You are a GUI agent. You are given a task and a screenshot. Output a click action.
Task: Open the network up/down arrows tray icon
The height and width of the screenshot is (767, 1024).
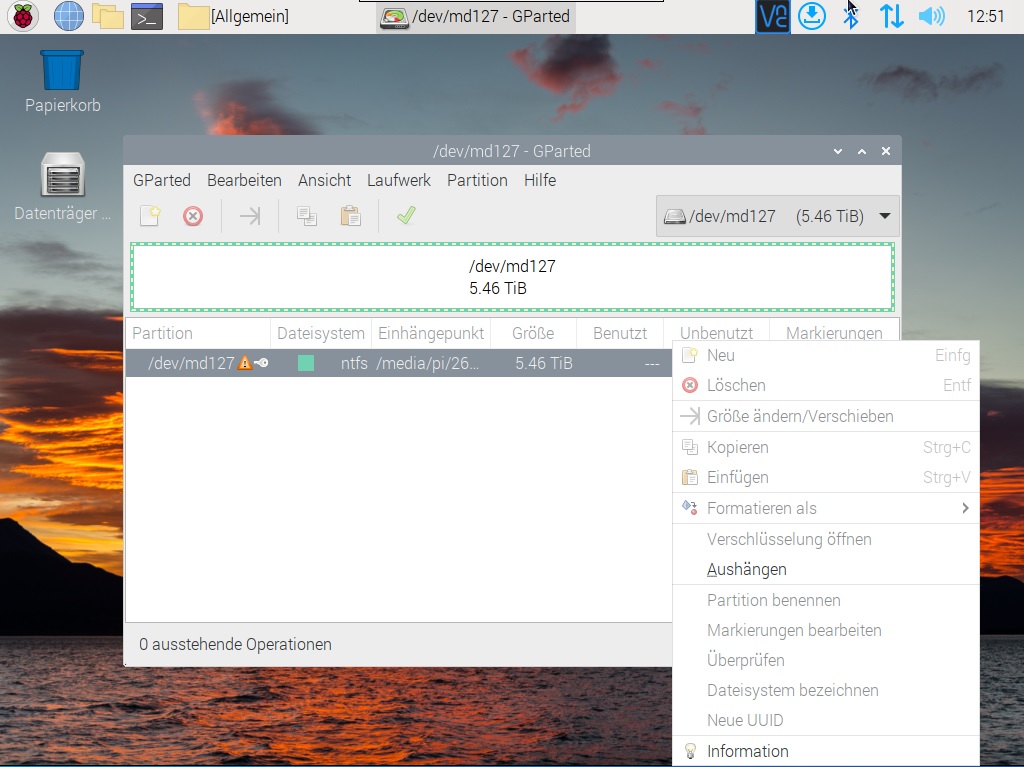(891, 16)
